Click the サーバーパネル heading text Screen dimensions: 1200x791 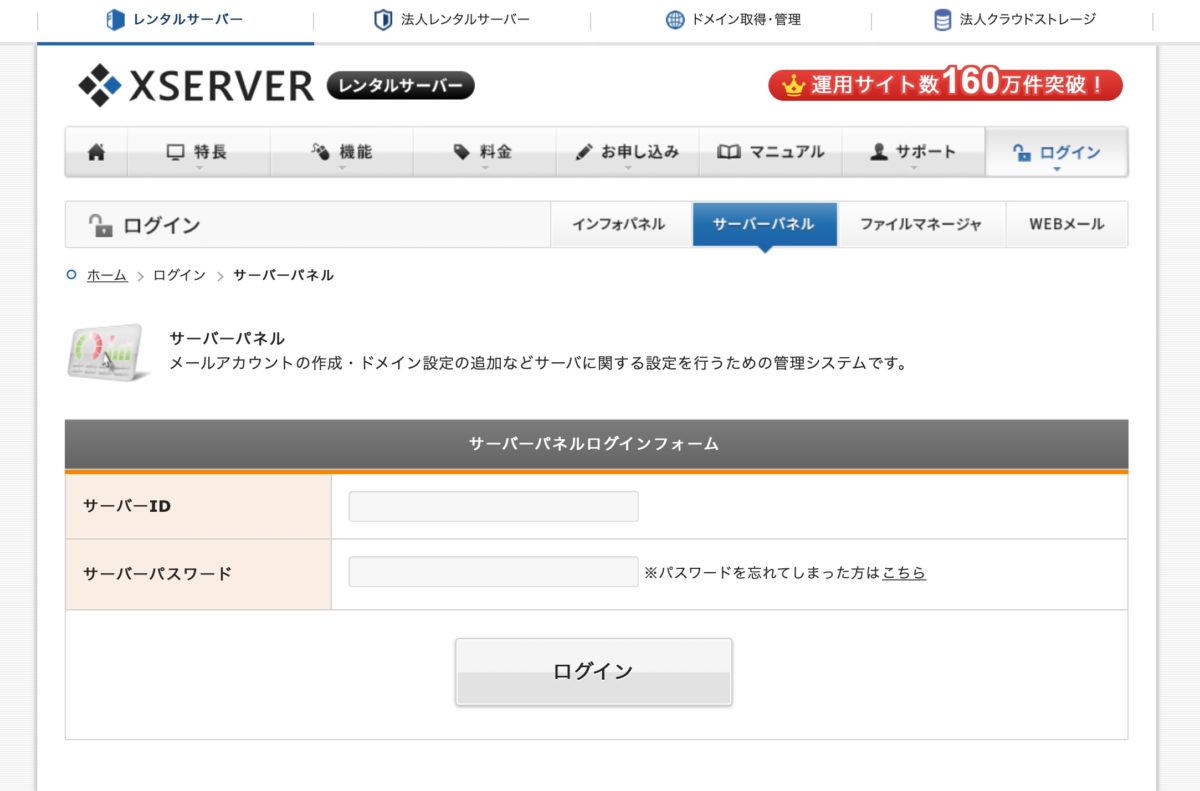point(227,338)
